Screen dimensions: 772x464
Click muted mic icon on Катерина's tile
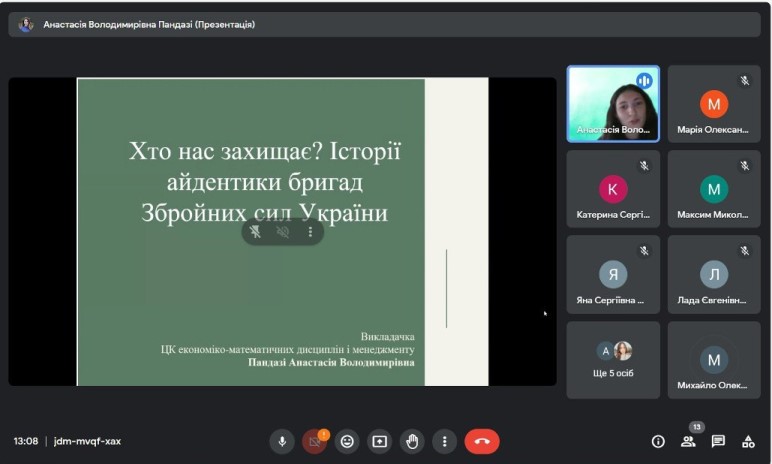[644, 166]
